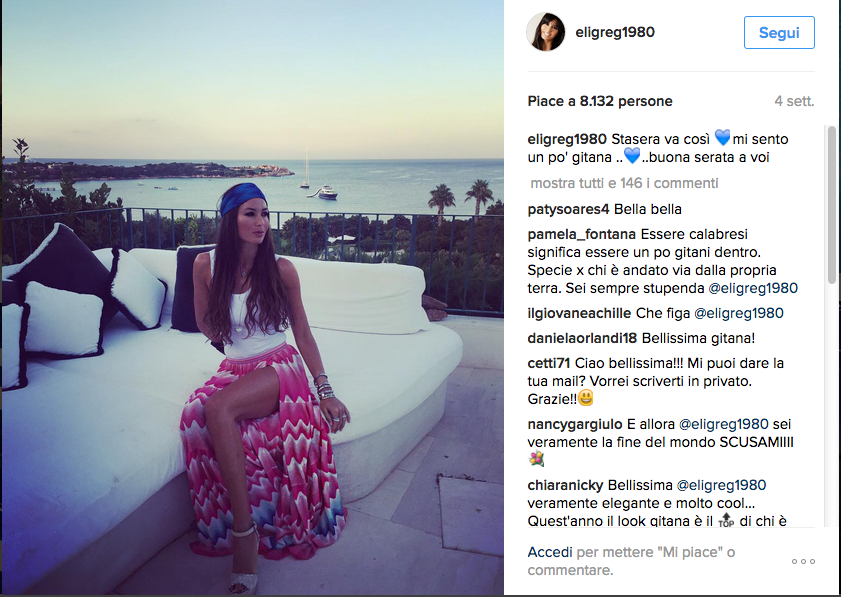Click the comments scrollbar thumb
841x597 pixels.
pos(831,204)
